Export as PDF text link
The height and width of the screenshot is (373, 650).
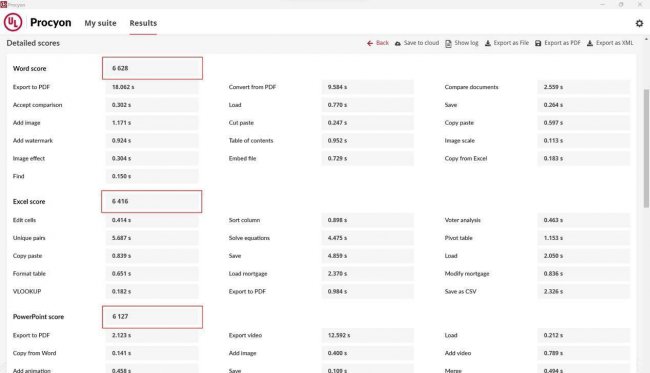click(562, 43)
